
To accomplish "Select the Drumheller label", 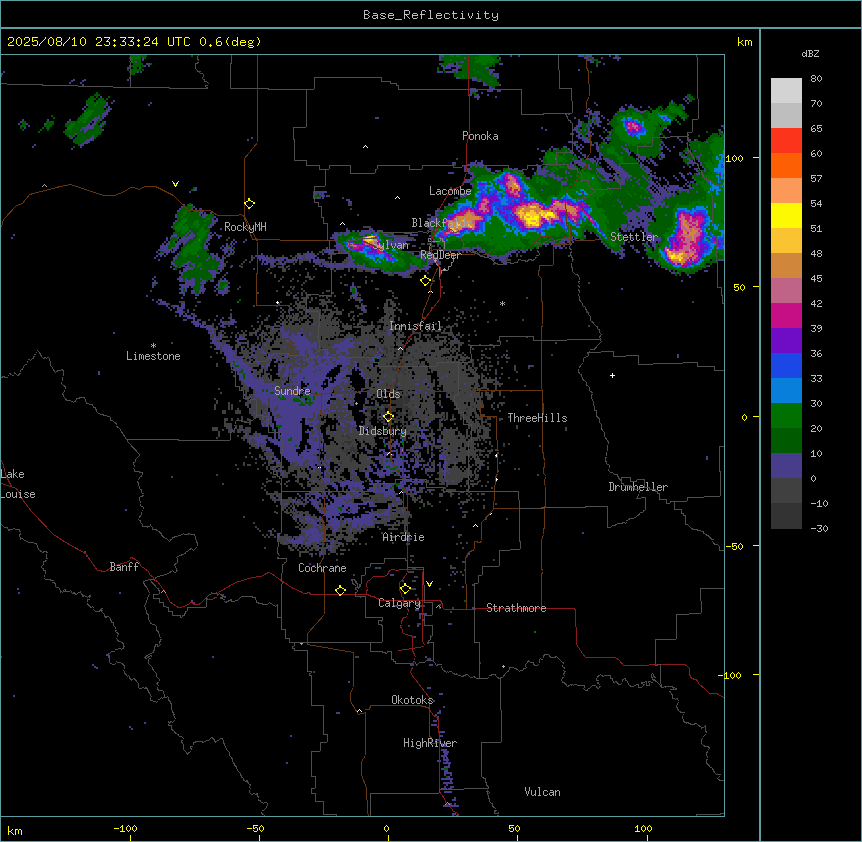I will 638,487.
